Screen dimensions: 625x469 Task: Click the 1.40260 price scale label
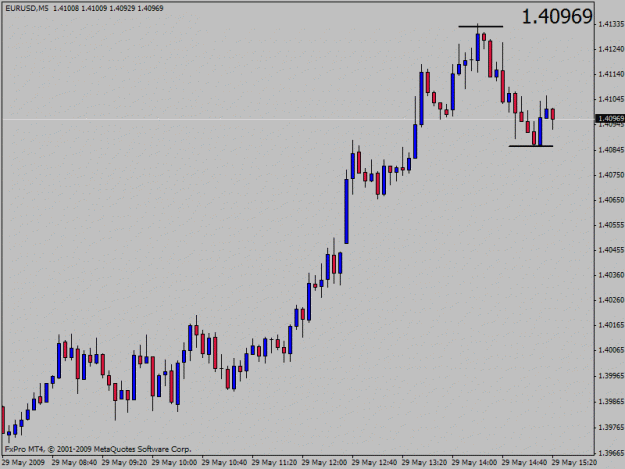click(611, 300)
